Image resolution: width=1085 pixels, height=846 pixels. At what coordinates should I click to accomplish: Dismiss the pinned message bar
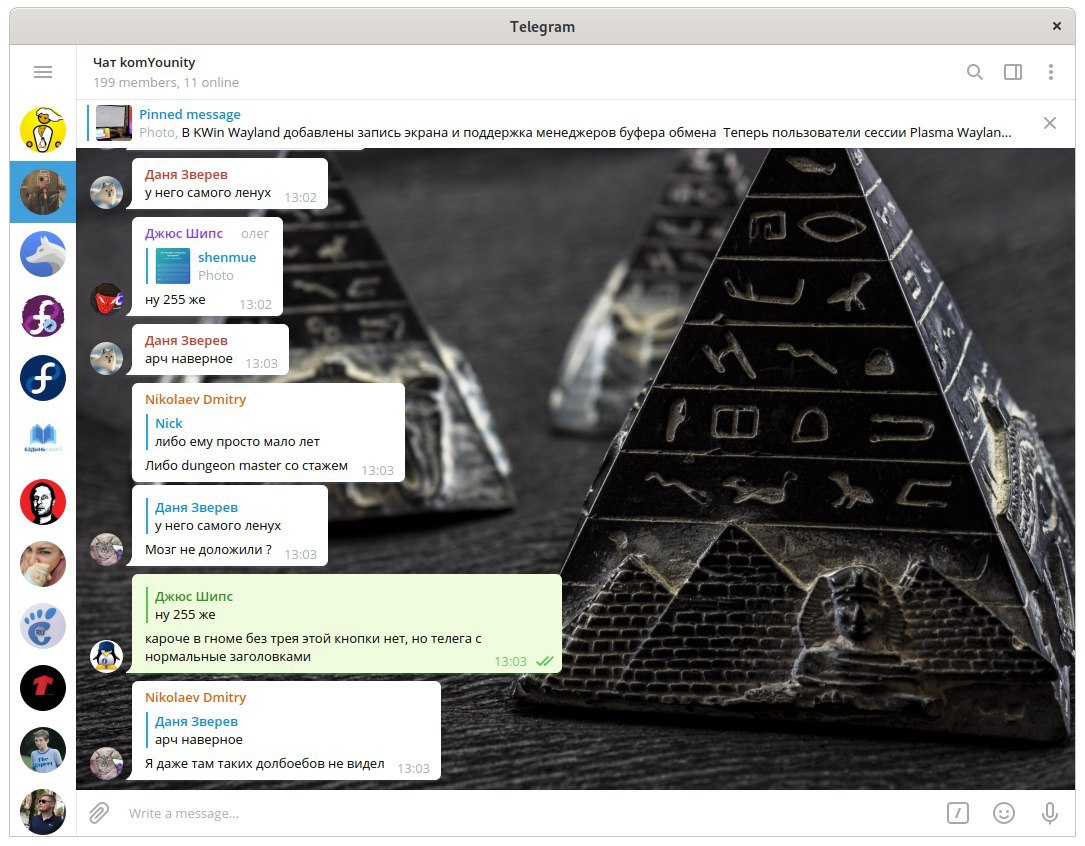(1049, 123)
